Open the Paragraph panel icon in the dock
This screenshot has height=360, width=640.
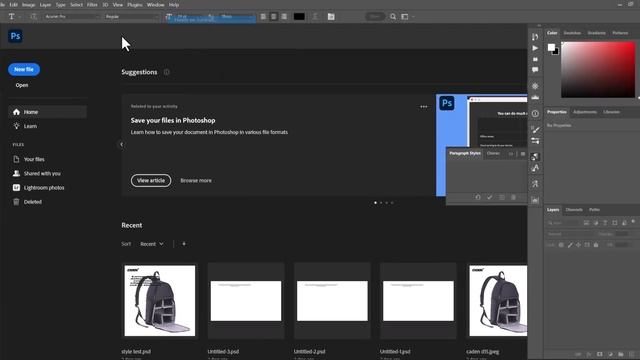point(535,184)
